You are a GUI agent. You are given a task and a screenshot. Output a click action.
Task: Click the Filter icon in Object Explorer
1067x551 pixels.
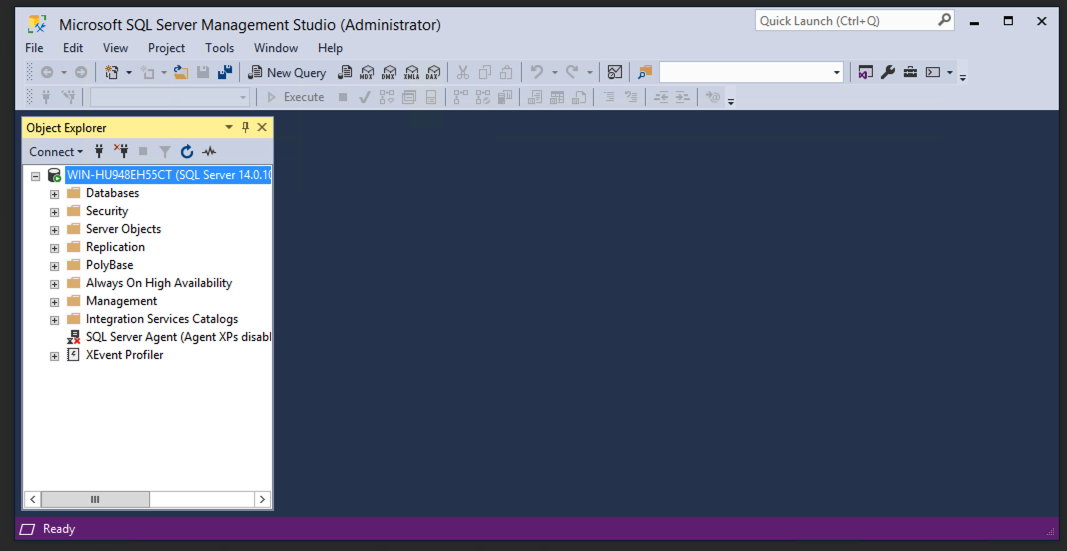point(165,151)
